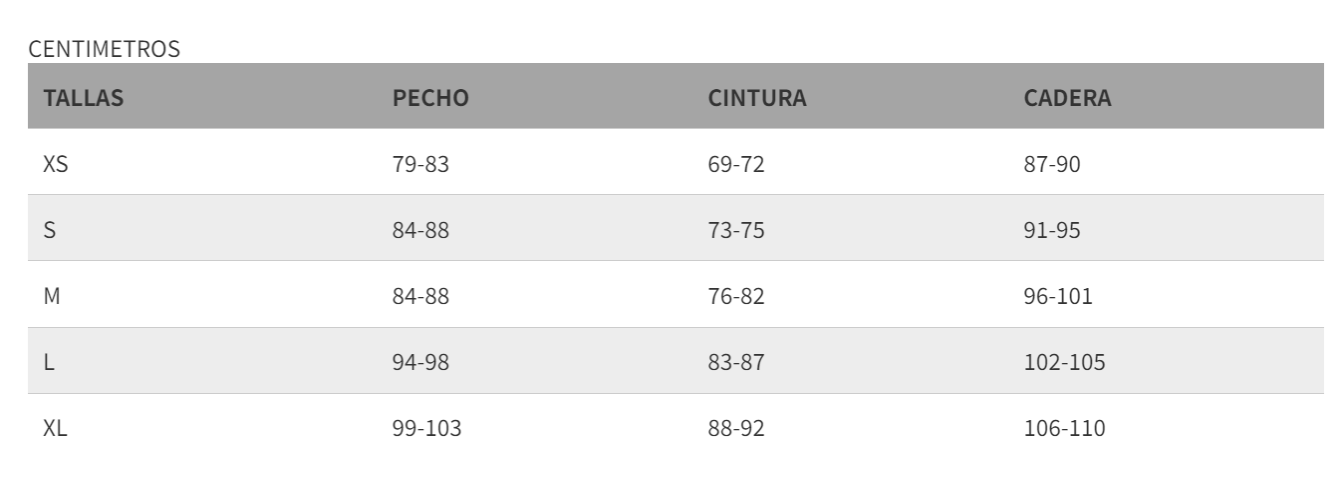Click the 79-83 chest value
The image size is (1334, 482).
coord(421,164)
